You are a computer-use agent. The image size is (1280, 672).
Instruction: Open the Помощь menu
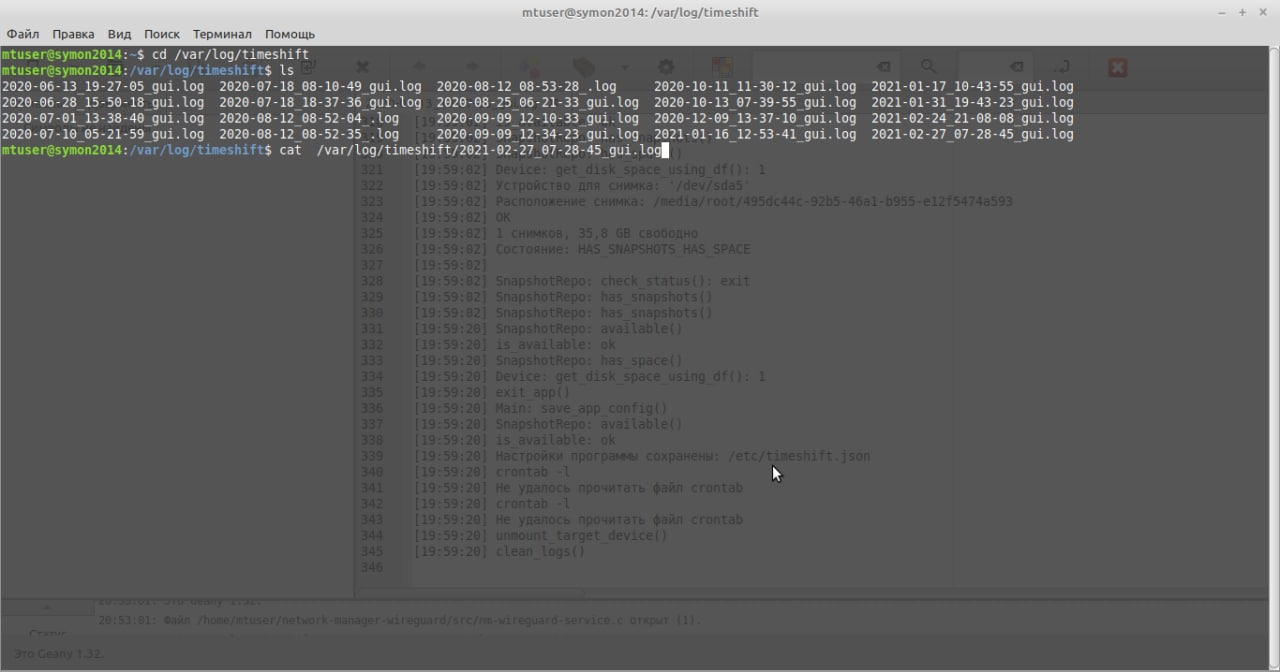tap(290, 34)
